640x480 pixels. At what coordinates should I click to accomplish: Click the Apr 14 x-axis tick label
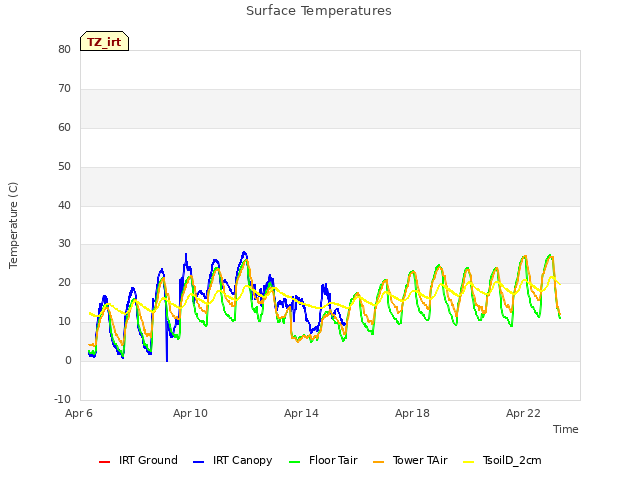click(301, 413)
